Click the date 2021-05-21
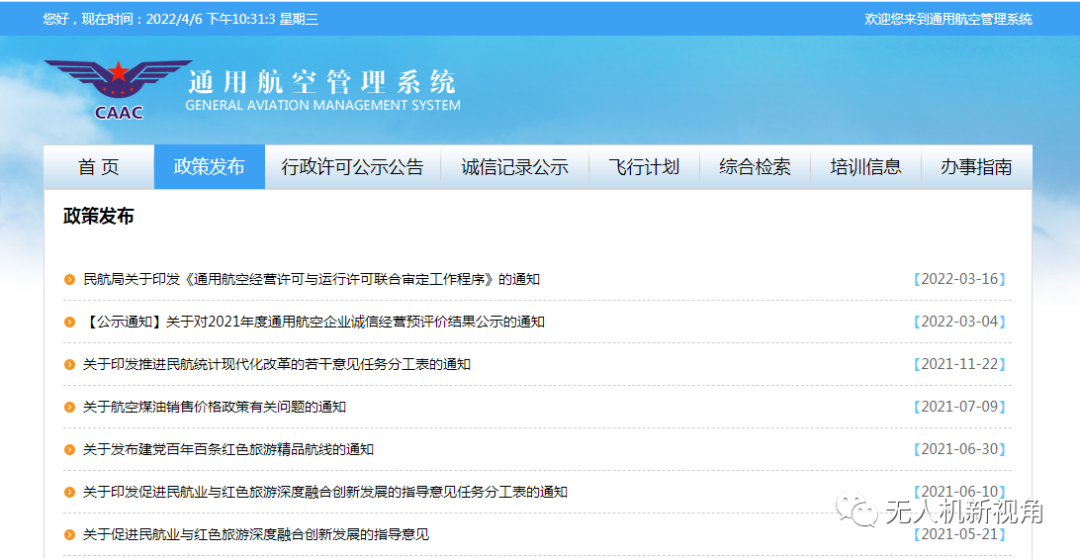The width and height of the screenshot is (1080, 559). [959, 534]
